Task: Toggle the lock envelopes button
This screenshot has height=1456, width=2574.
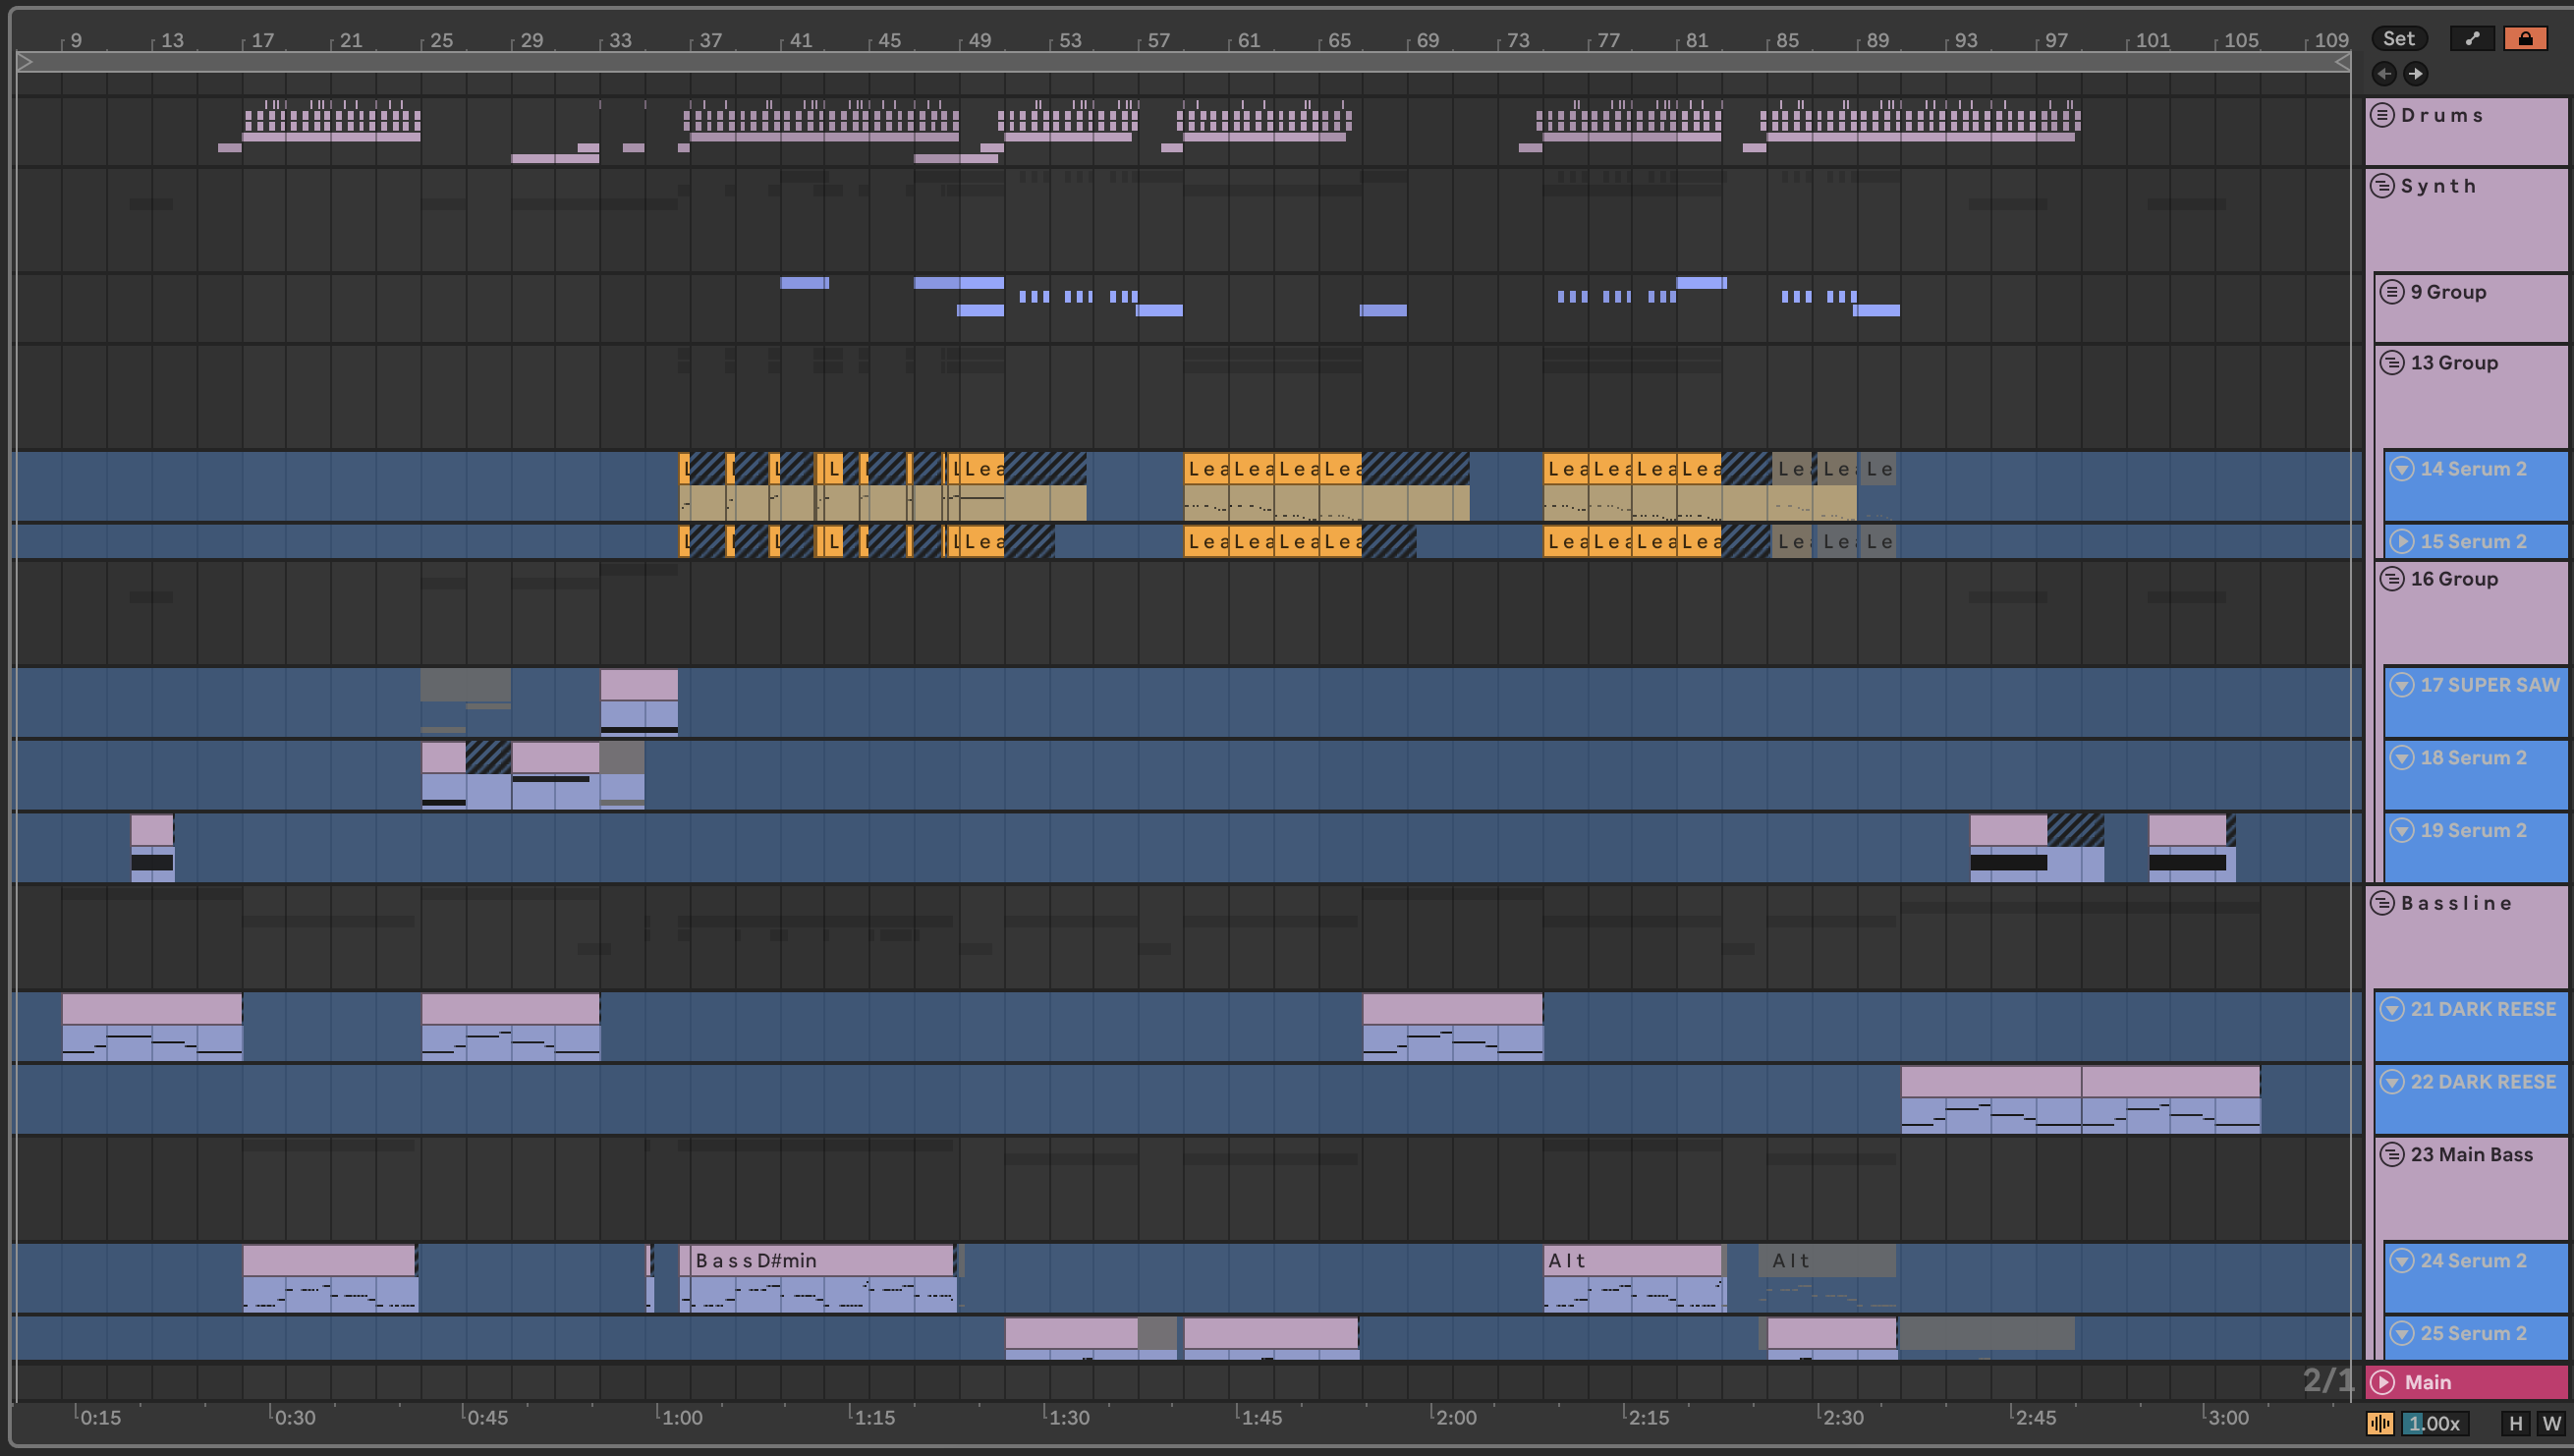Action: click(x=2525, y=38)
